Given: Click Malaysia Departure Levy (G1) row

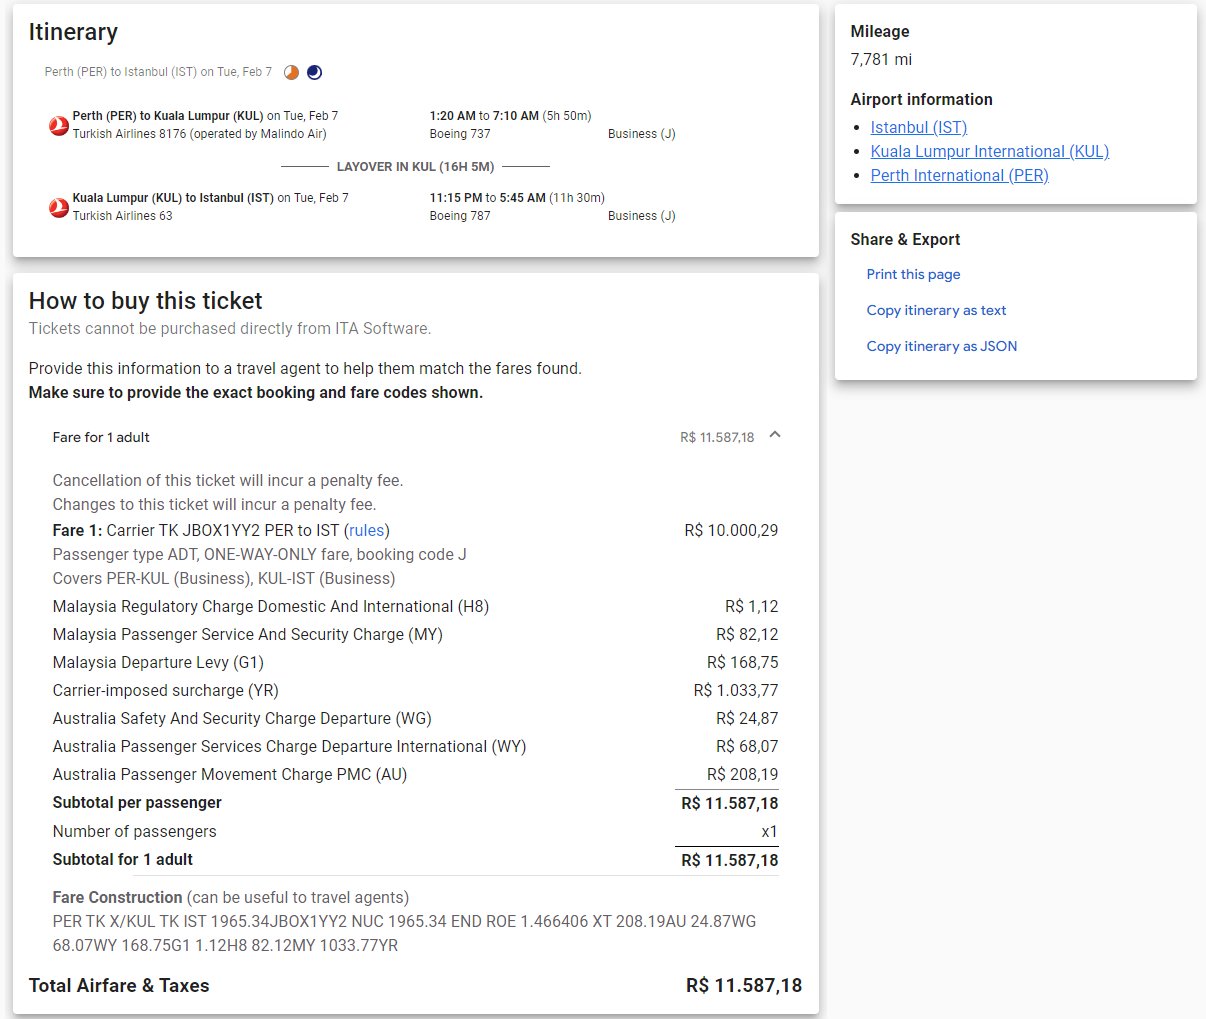Looking at the screenshot, I should [415, 662].
